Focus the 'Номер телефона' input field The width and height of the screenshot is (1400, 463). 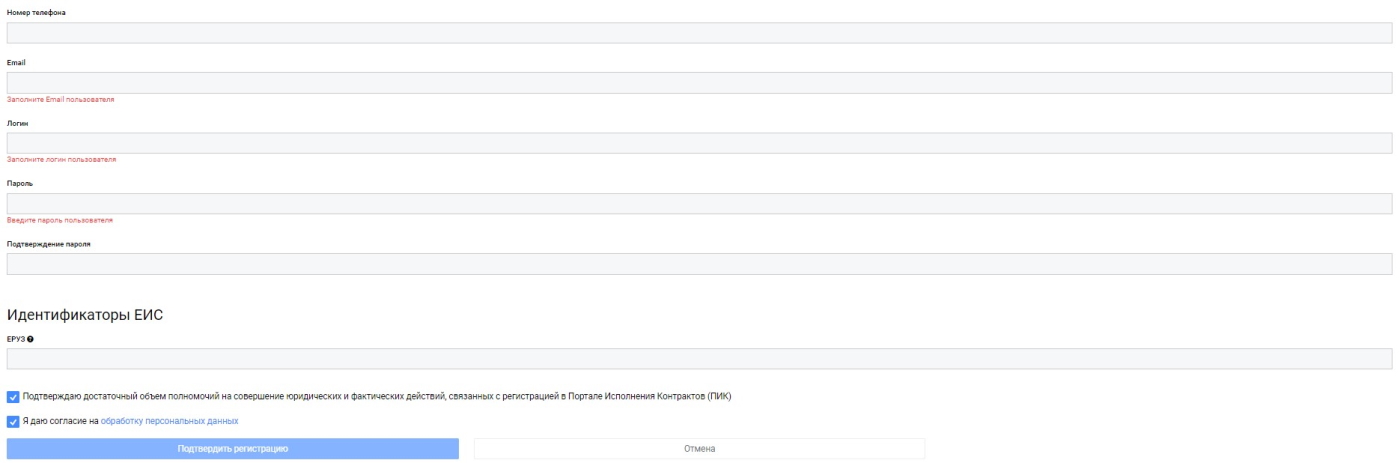coord(700,33)
